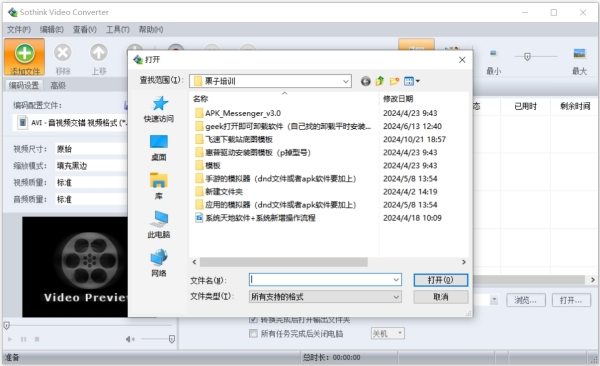Open the 编辑 menu
This screenshot has height=366, width=600.
52,29
